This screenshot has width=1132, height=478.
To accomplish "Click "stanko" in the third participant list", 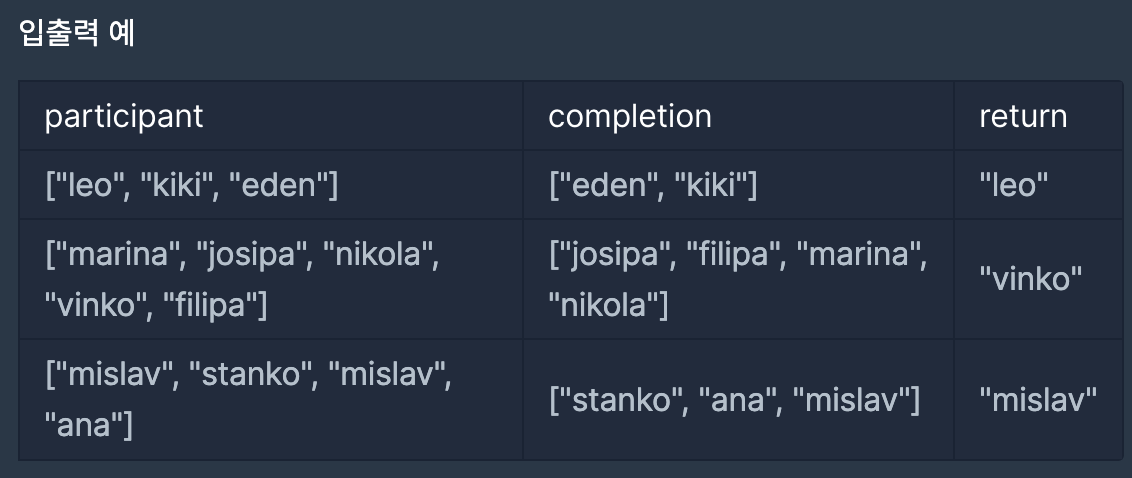I will pyautogui.click(x=251, y=376).
